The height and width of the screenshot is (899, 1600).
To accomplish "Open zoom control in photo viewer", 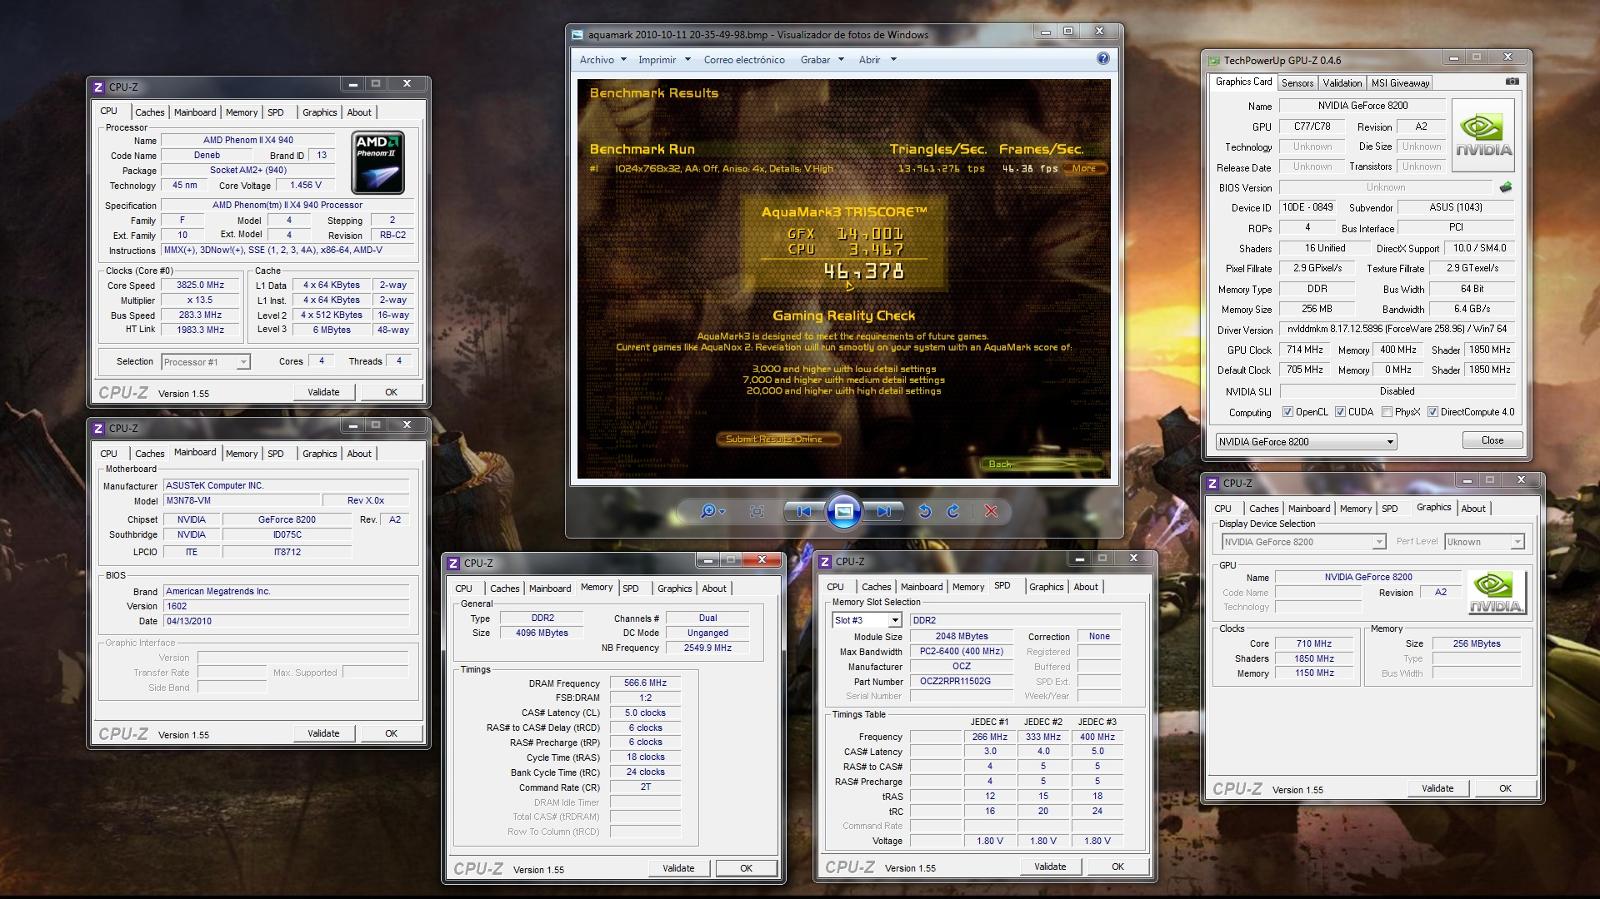I will point(712,511).
